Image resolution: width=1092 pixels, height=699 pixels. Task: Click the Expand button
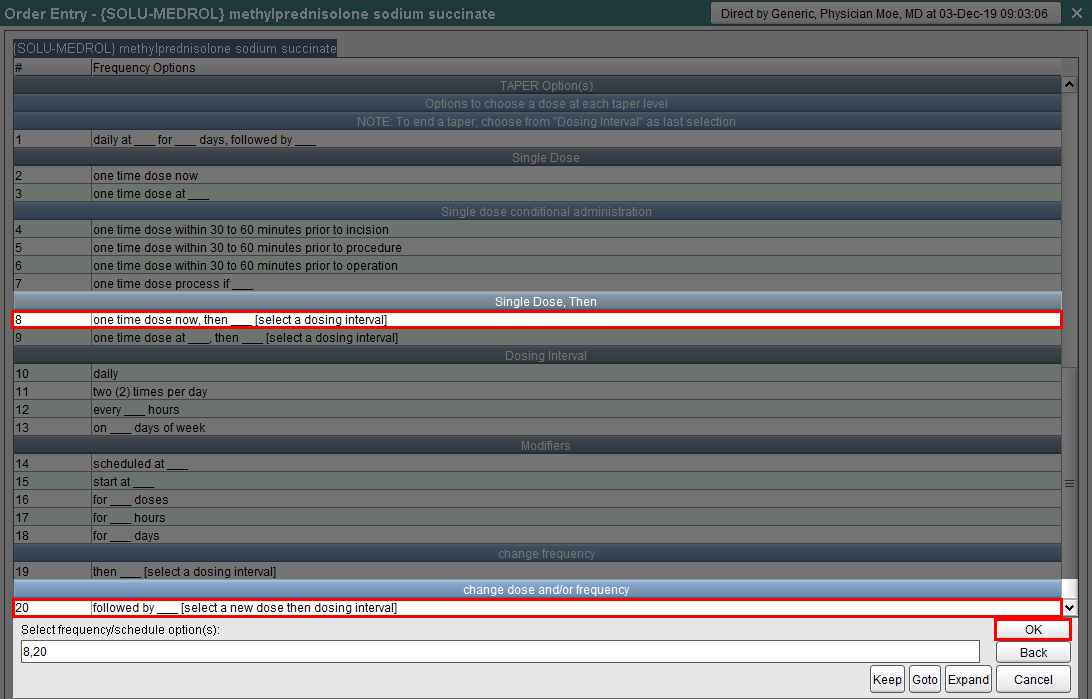click(x=968, y=679)
